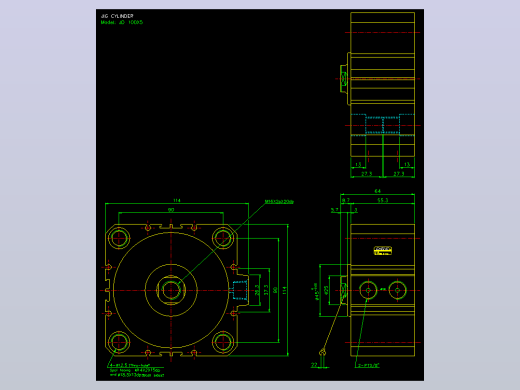This screenshot has height=390, width=520.
Task: Pick the vertical 114 height dimension
Action: click(x=284, y=290)
